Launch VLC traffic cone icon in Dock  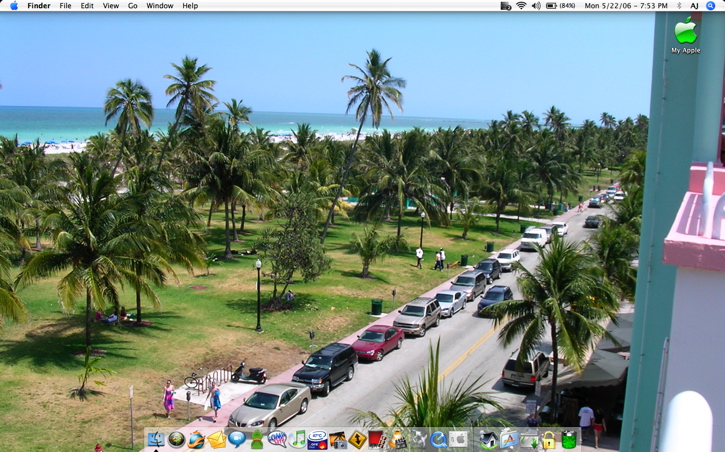(397, 440)
